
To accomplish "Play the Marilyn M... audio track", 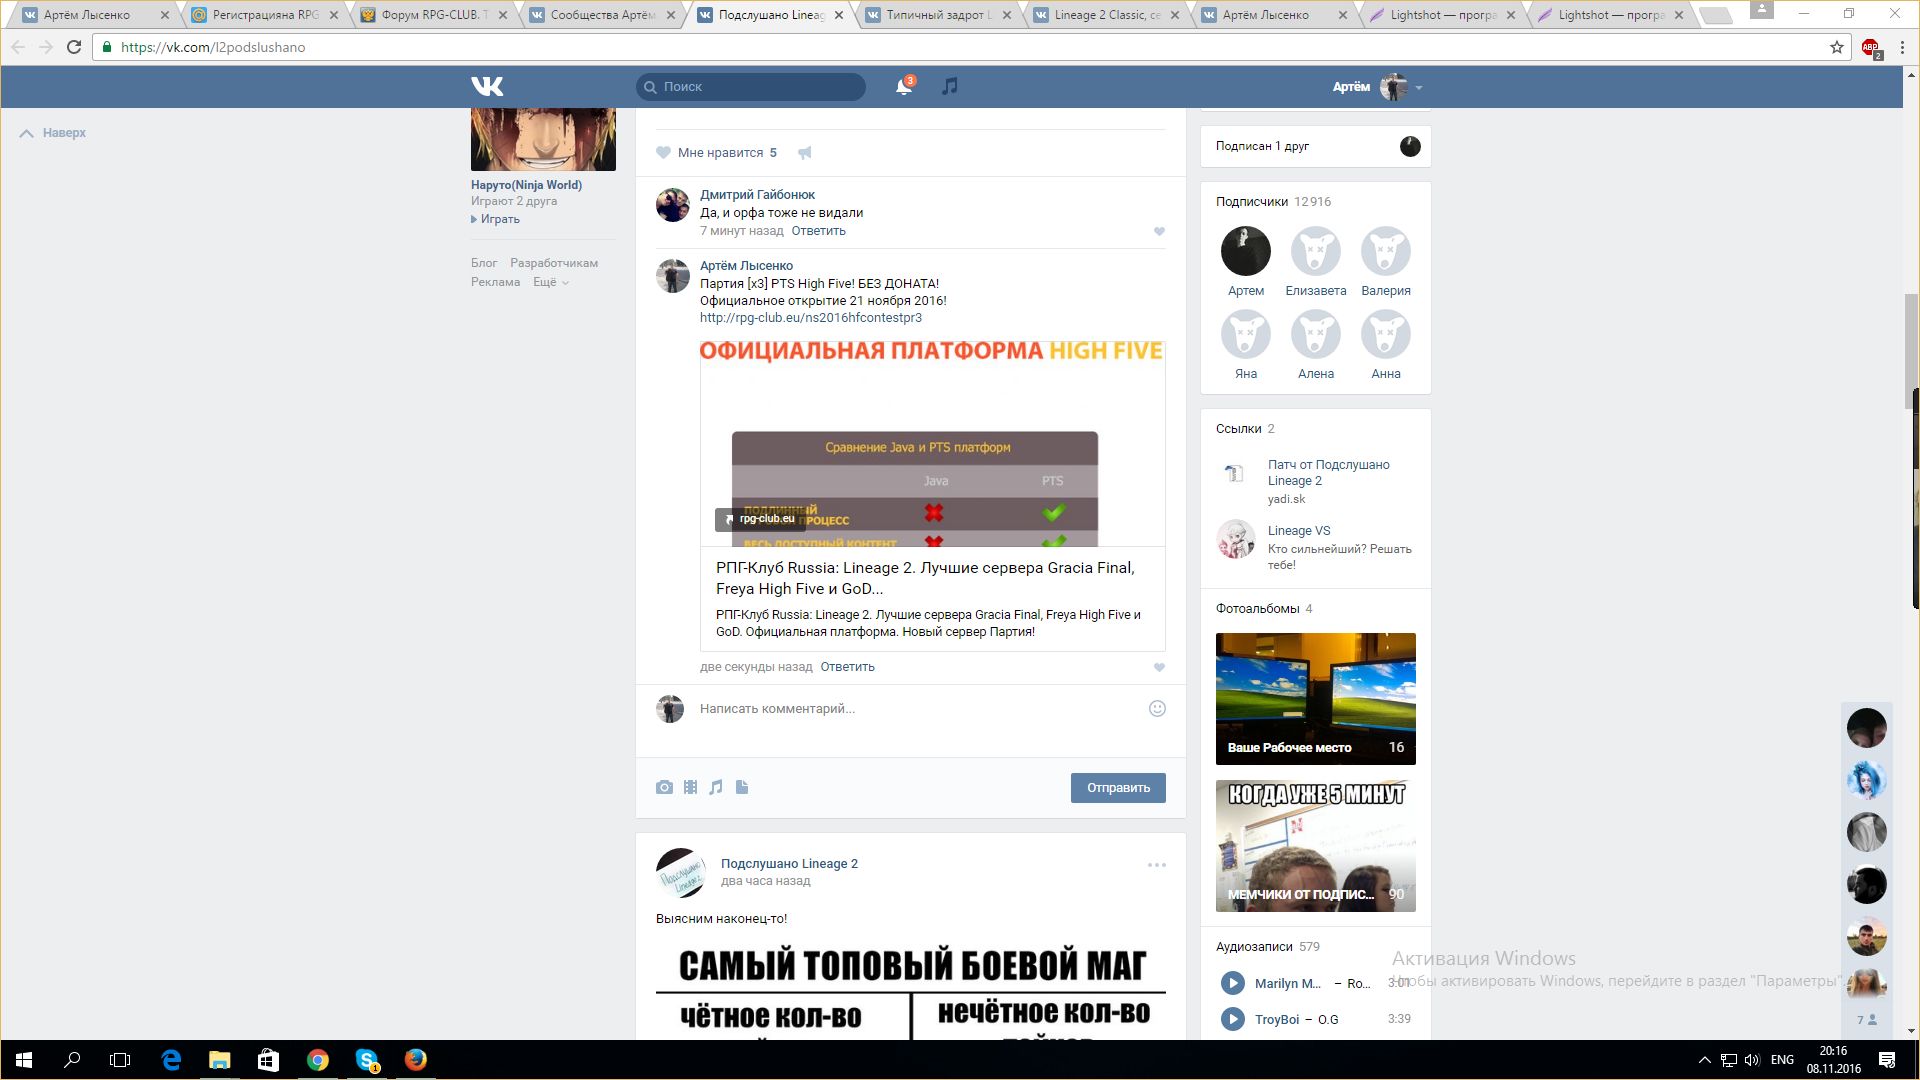I will (x=1233, y=983).
